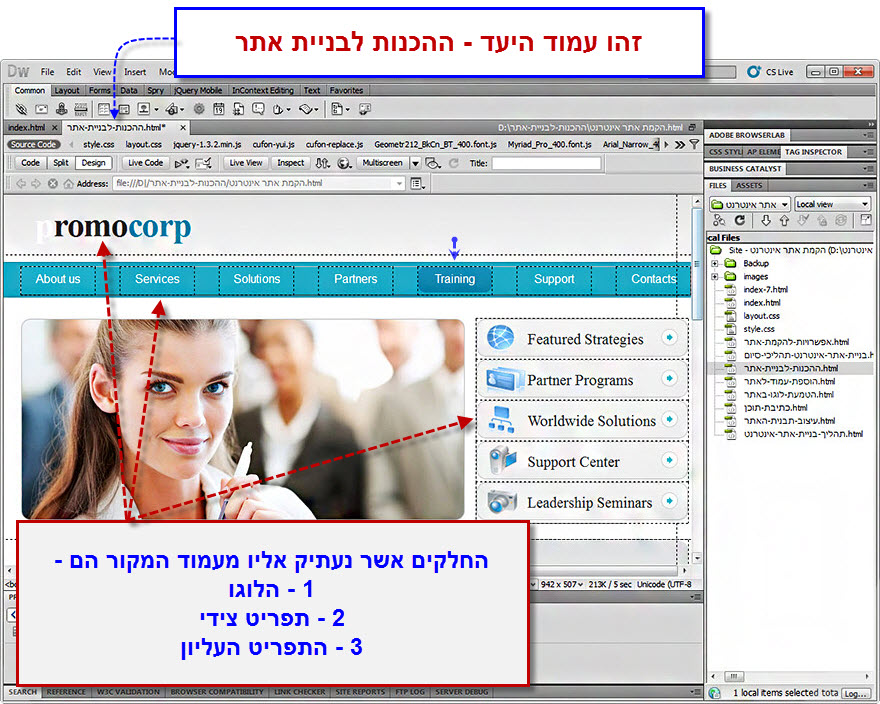Expand the images folder
The width and height of the screenshot is (880, 704).
(715, 277)
